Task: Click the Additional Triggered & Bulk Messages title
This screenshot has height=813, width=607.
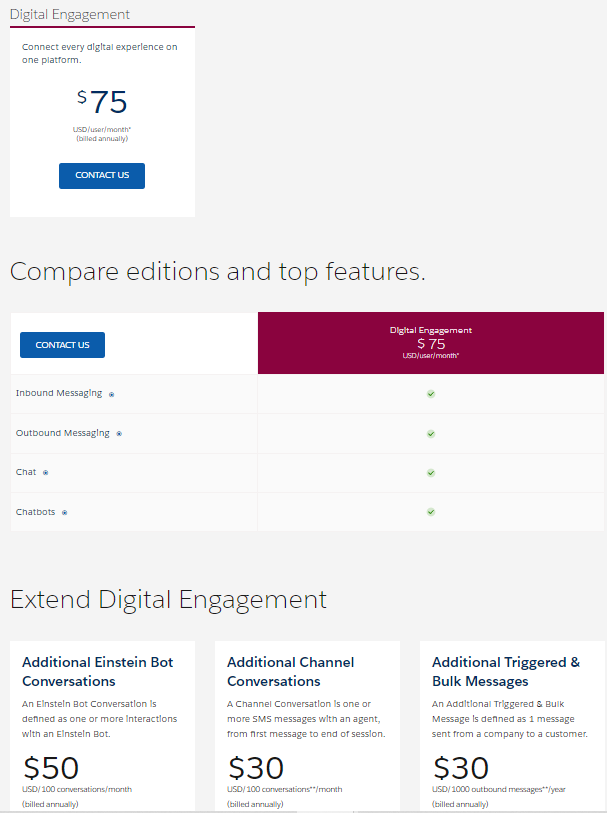Action: (506, 671)
